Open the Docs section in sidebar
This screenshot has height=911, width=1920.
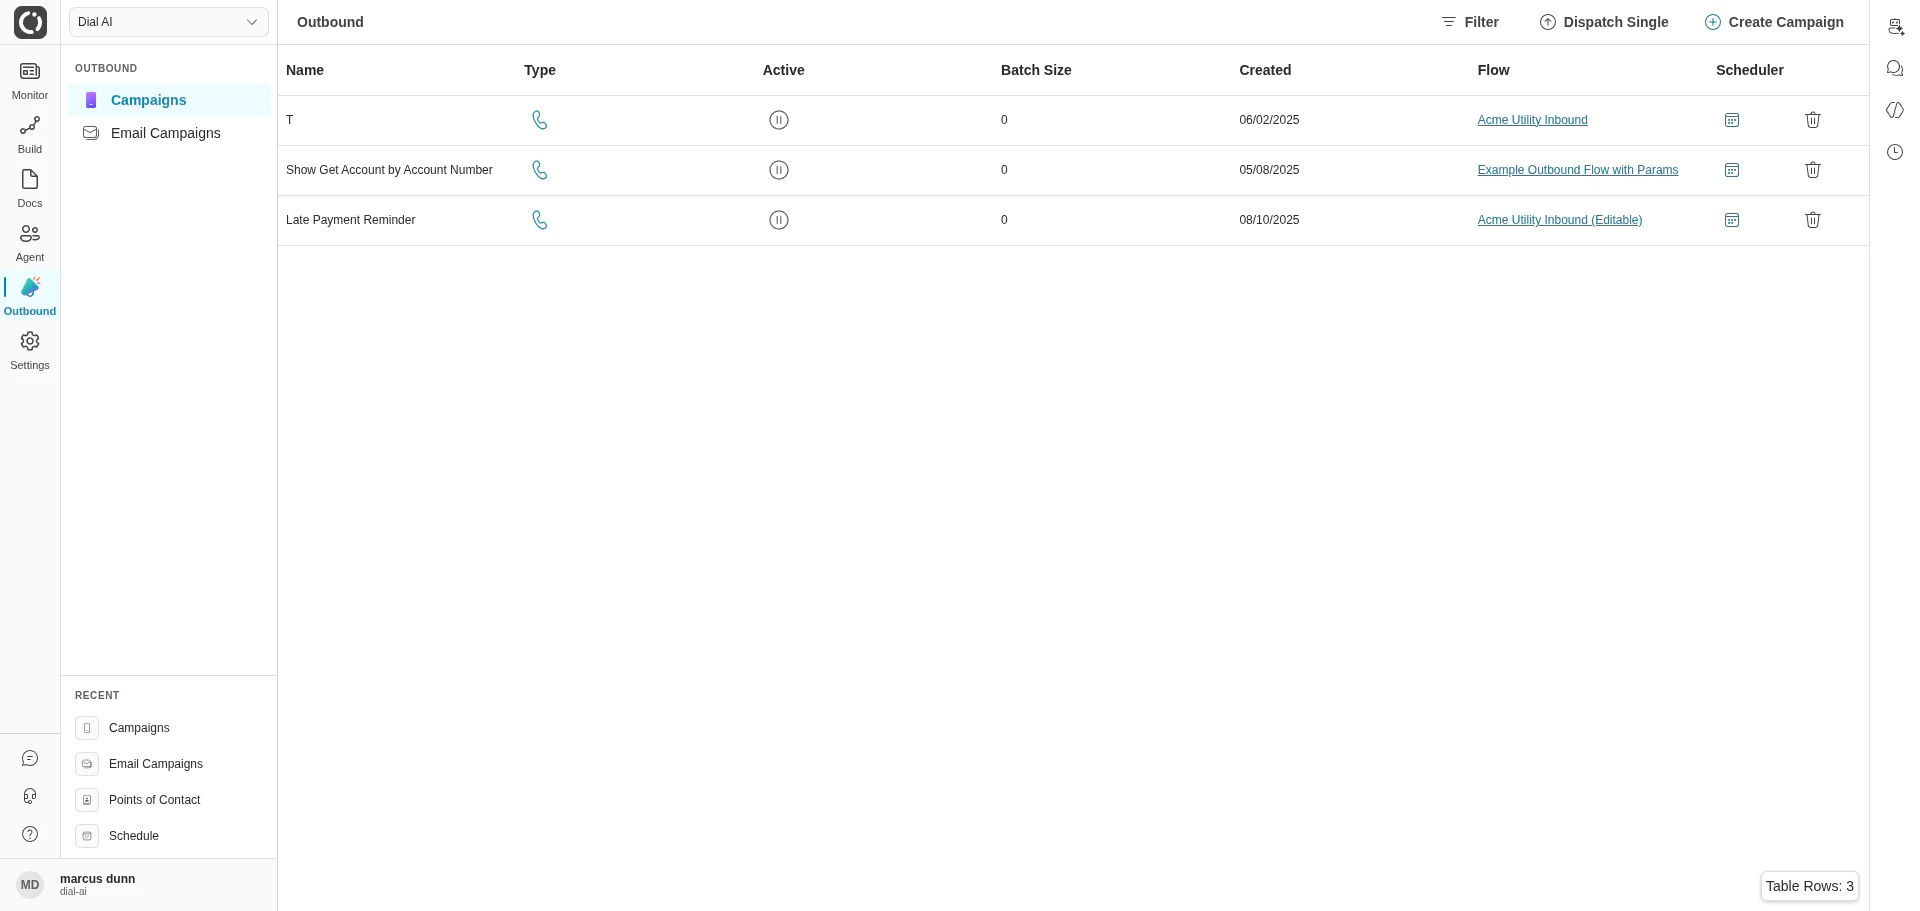pyautogui.click(x=30, y=190)
